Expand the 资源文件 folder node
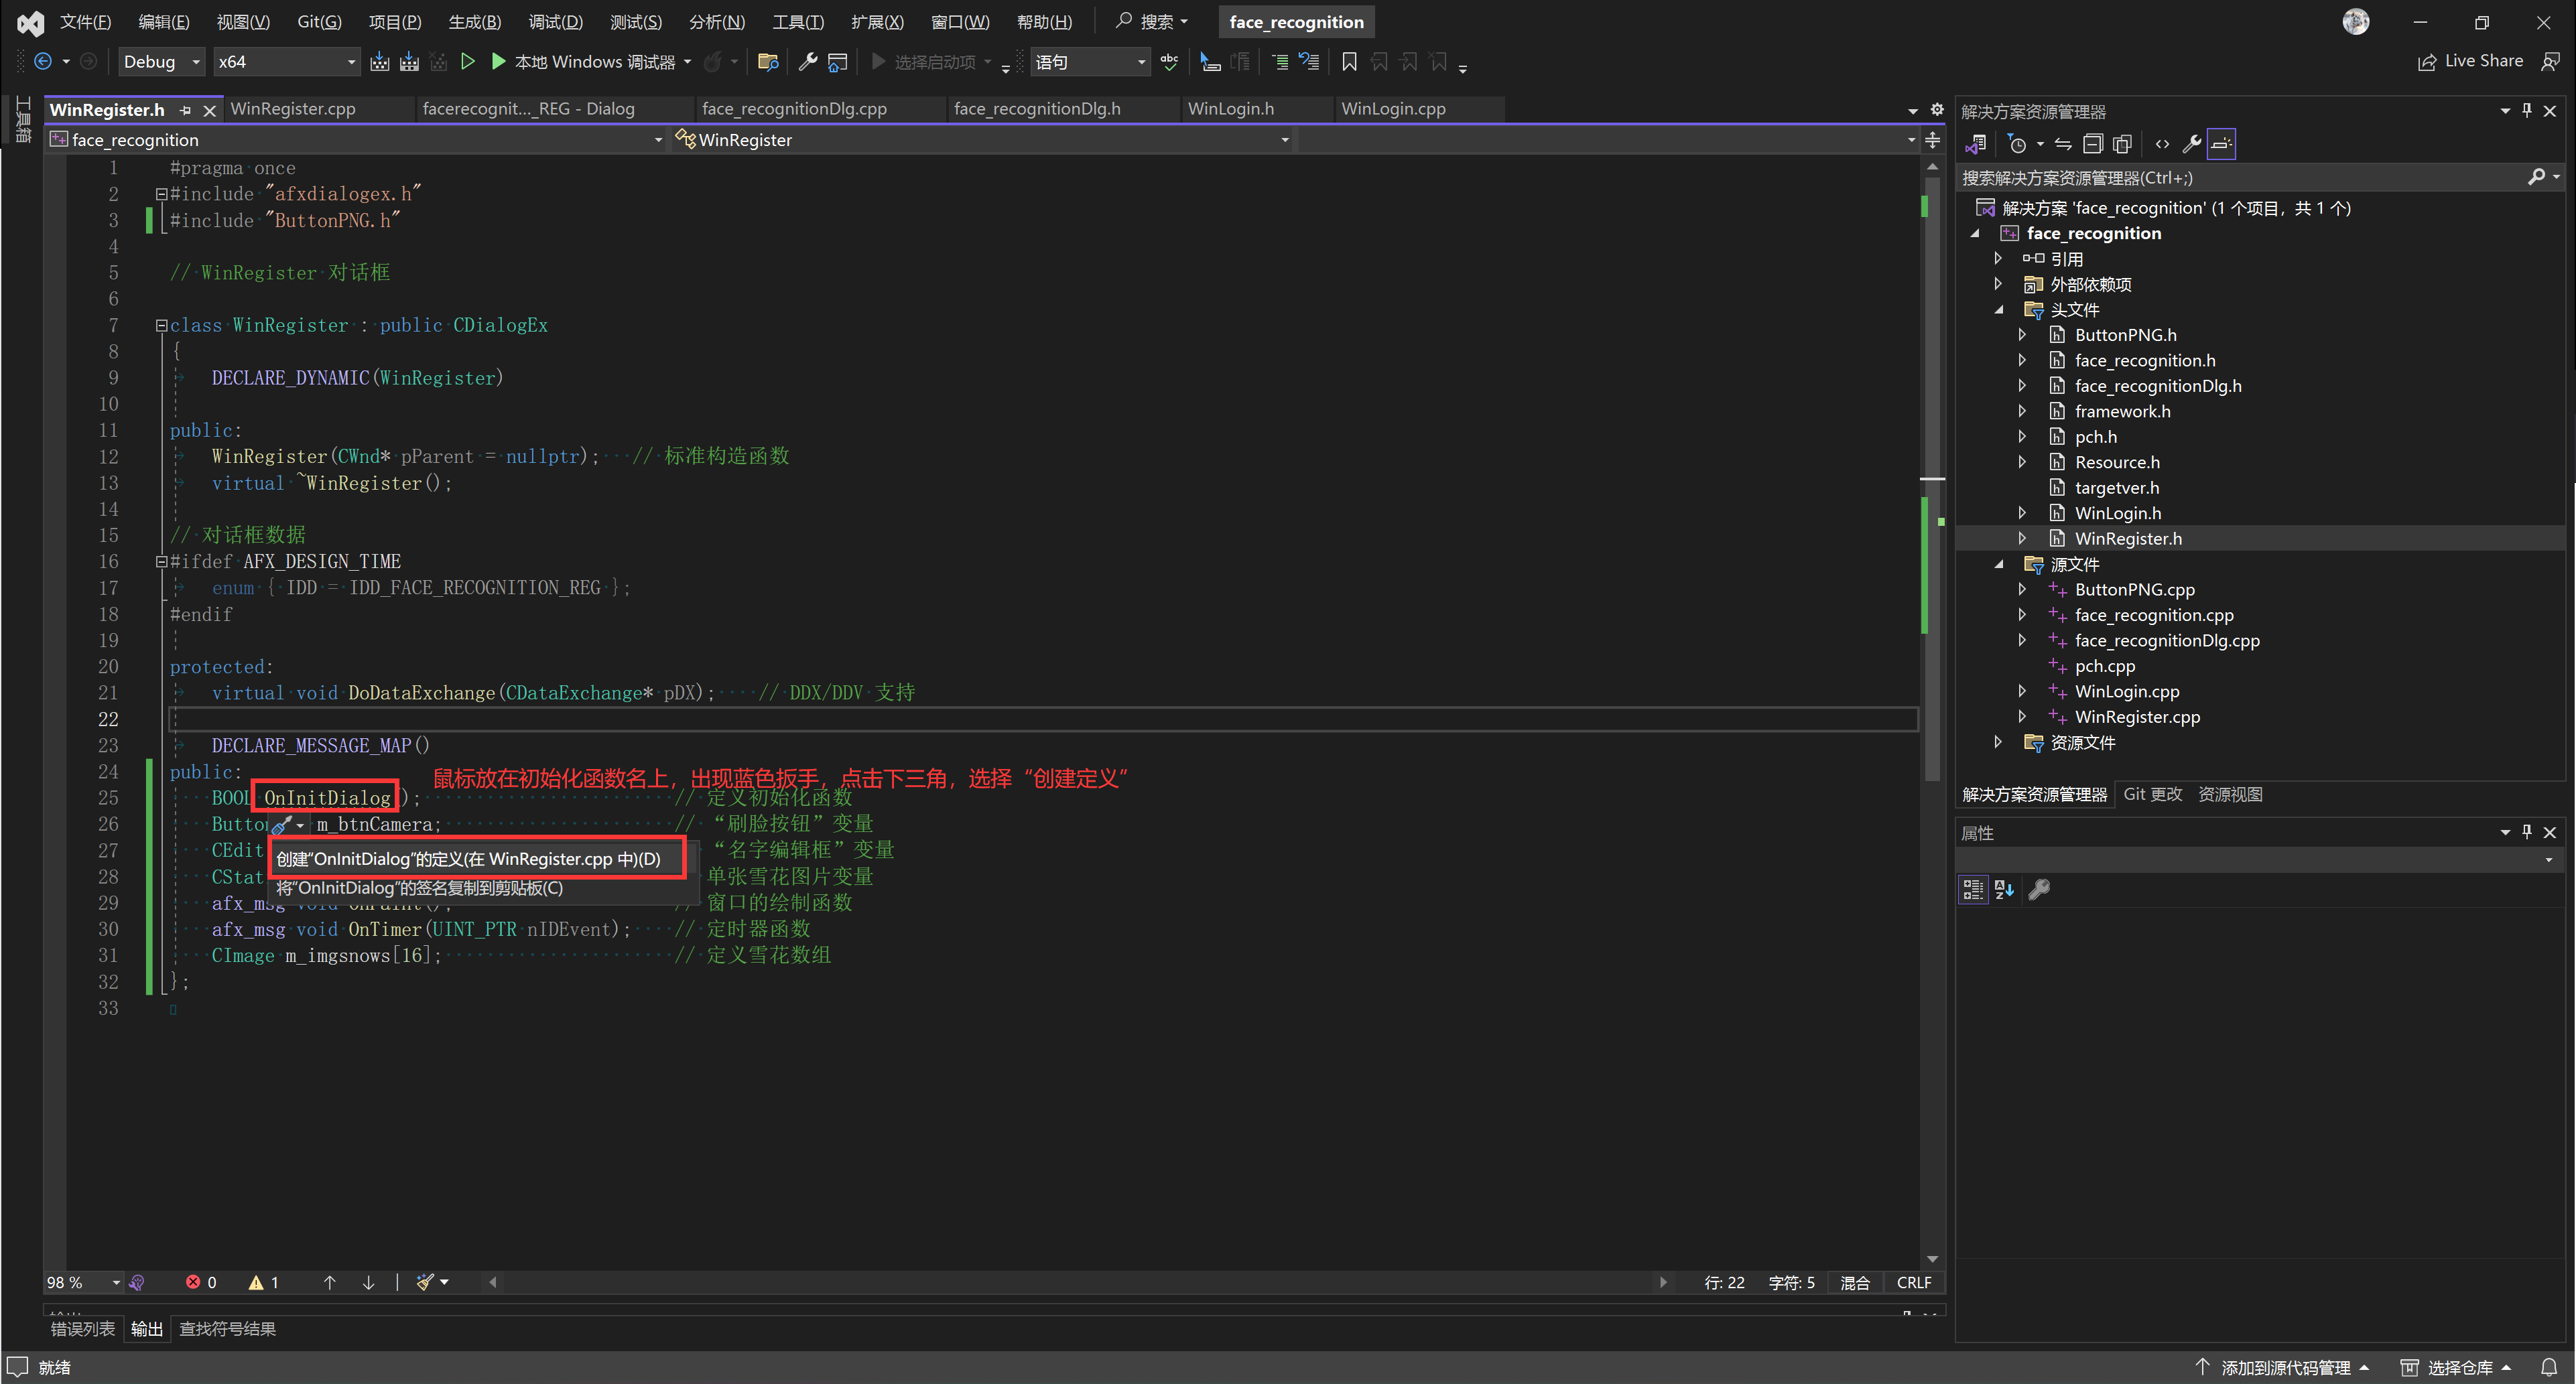 pyautogui.click(x=1998, y=742)
